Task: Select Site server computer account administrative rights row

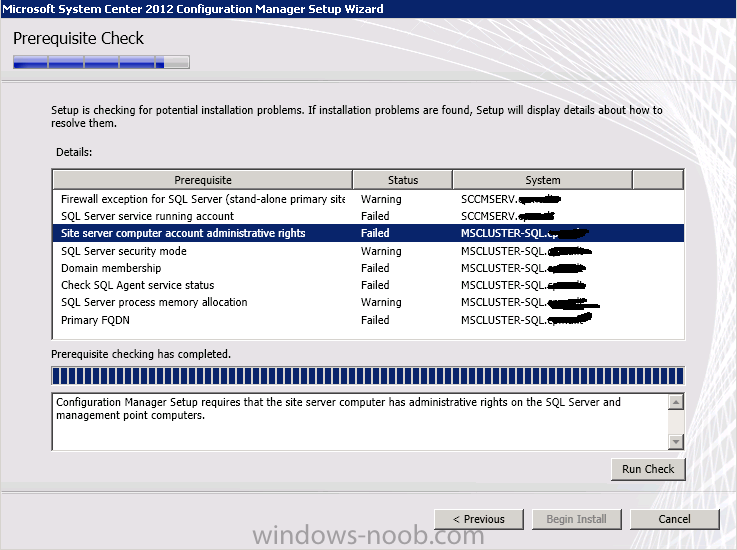Action: (183, 233)
